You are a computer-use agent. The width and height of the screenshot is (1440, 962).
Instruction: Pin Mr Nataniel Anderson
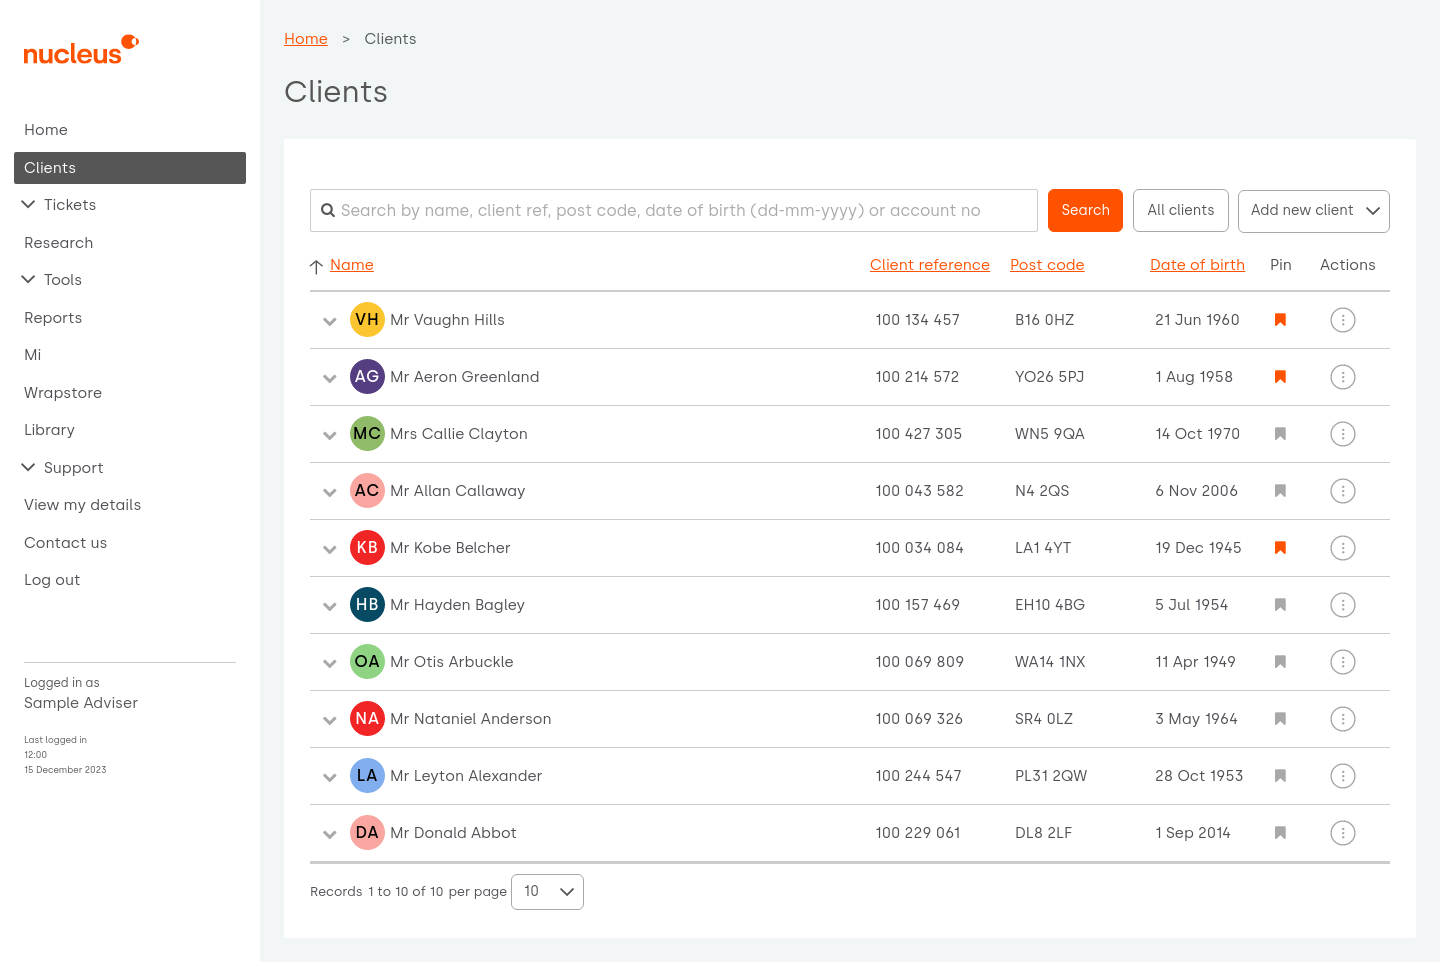tap(1280, 719)
